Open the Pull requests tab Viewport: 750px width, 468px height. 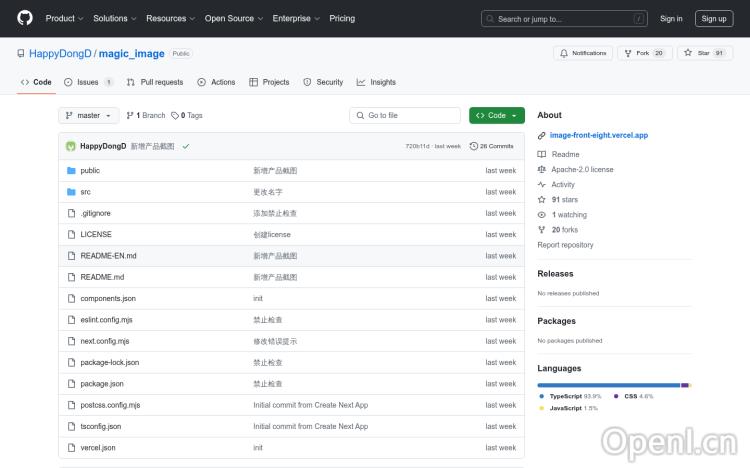[x=155, y=82]
